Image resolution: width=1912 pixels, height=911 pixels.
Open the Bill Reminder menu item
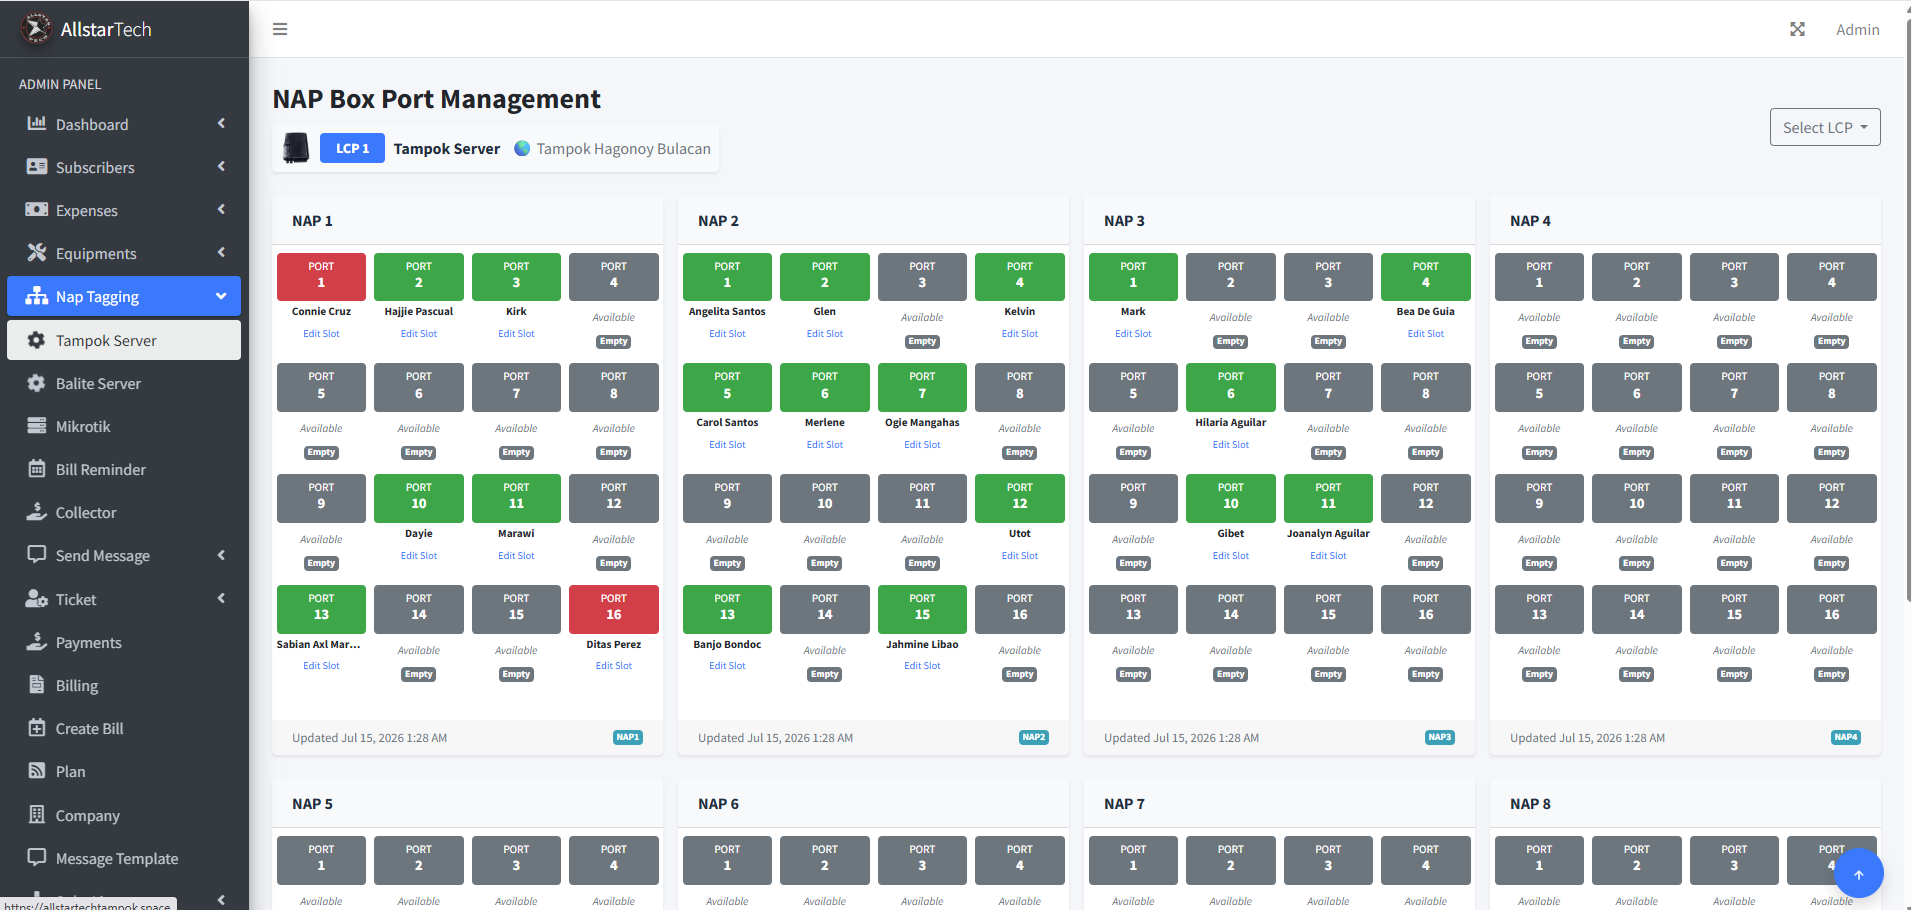(x=124, y=469)
